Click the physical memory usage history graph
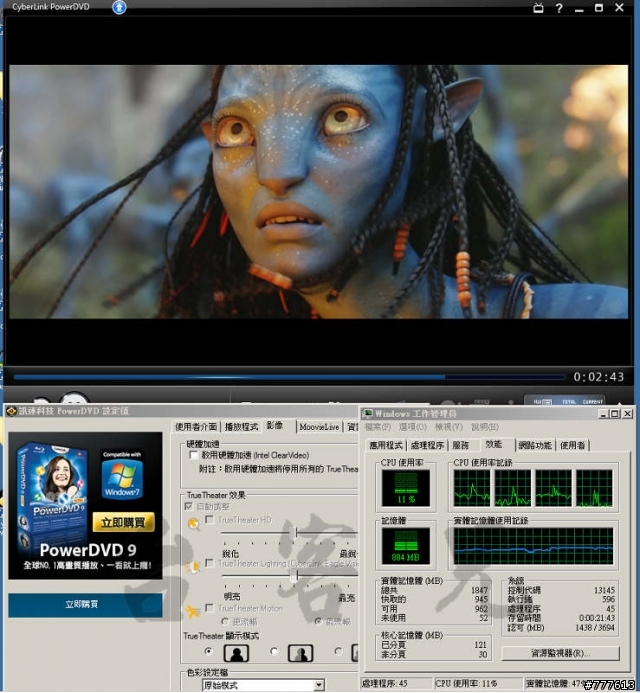 tap(533, 546)
